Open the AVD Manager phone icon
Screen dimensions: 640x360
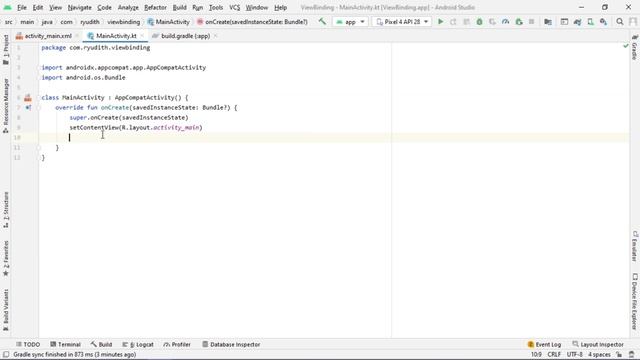pos(590,22)
